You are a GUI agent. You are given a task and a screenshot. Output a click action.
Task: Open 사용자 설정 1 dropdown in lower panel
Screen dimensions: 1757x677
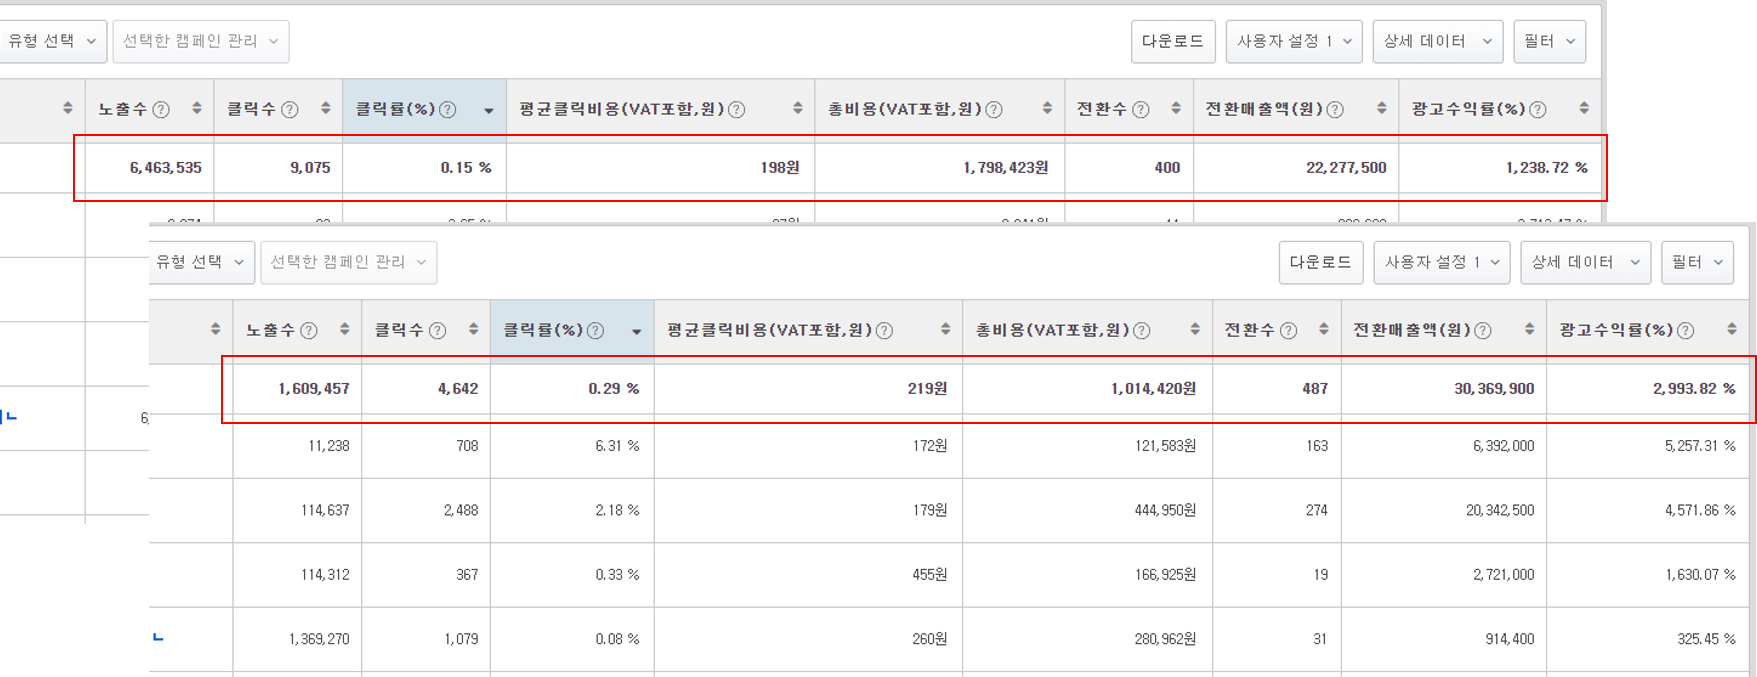(1442, 262)
